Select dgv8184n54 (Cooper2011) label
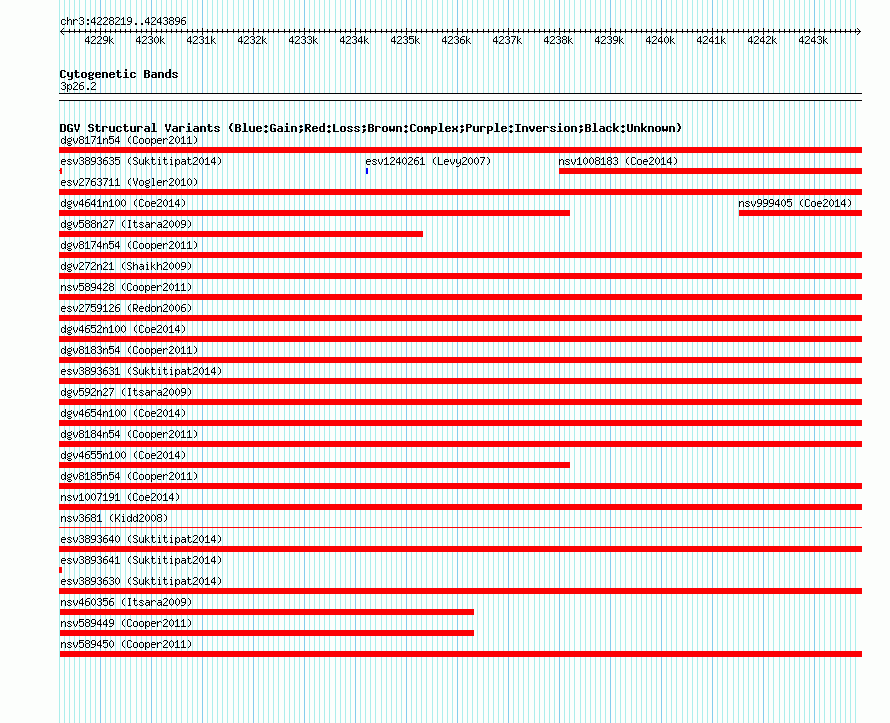This screenshot has height=723, width=890. (x=129, y=434)
